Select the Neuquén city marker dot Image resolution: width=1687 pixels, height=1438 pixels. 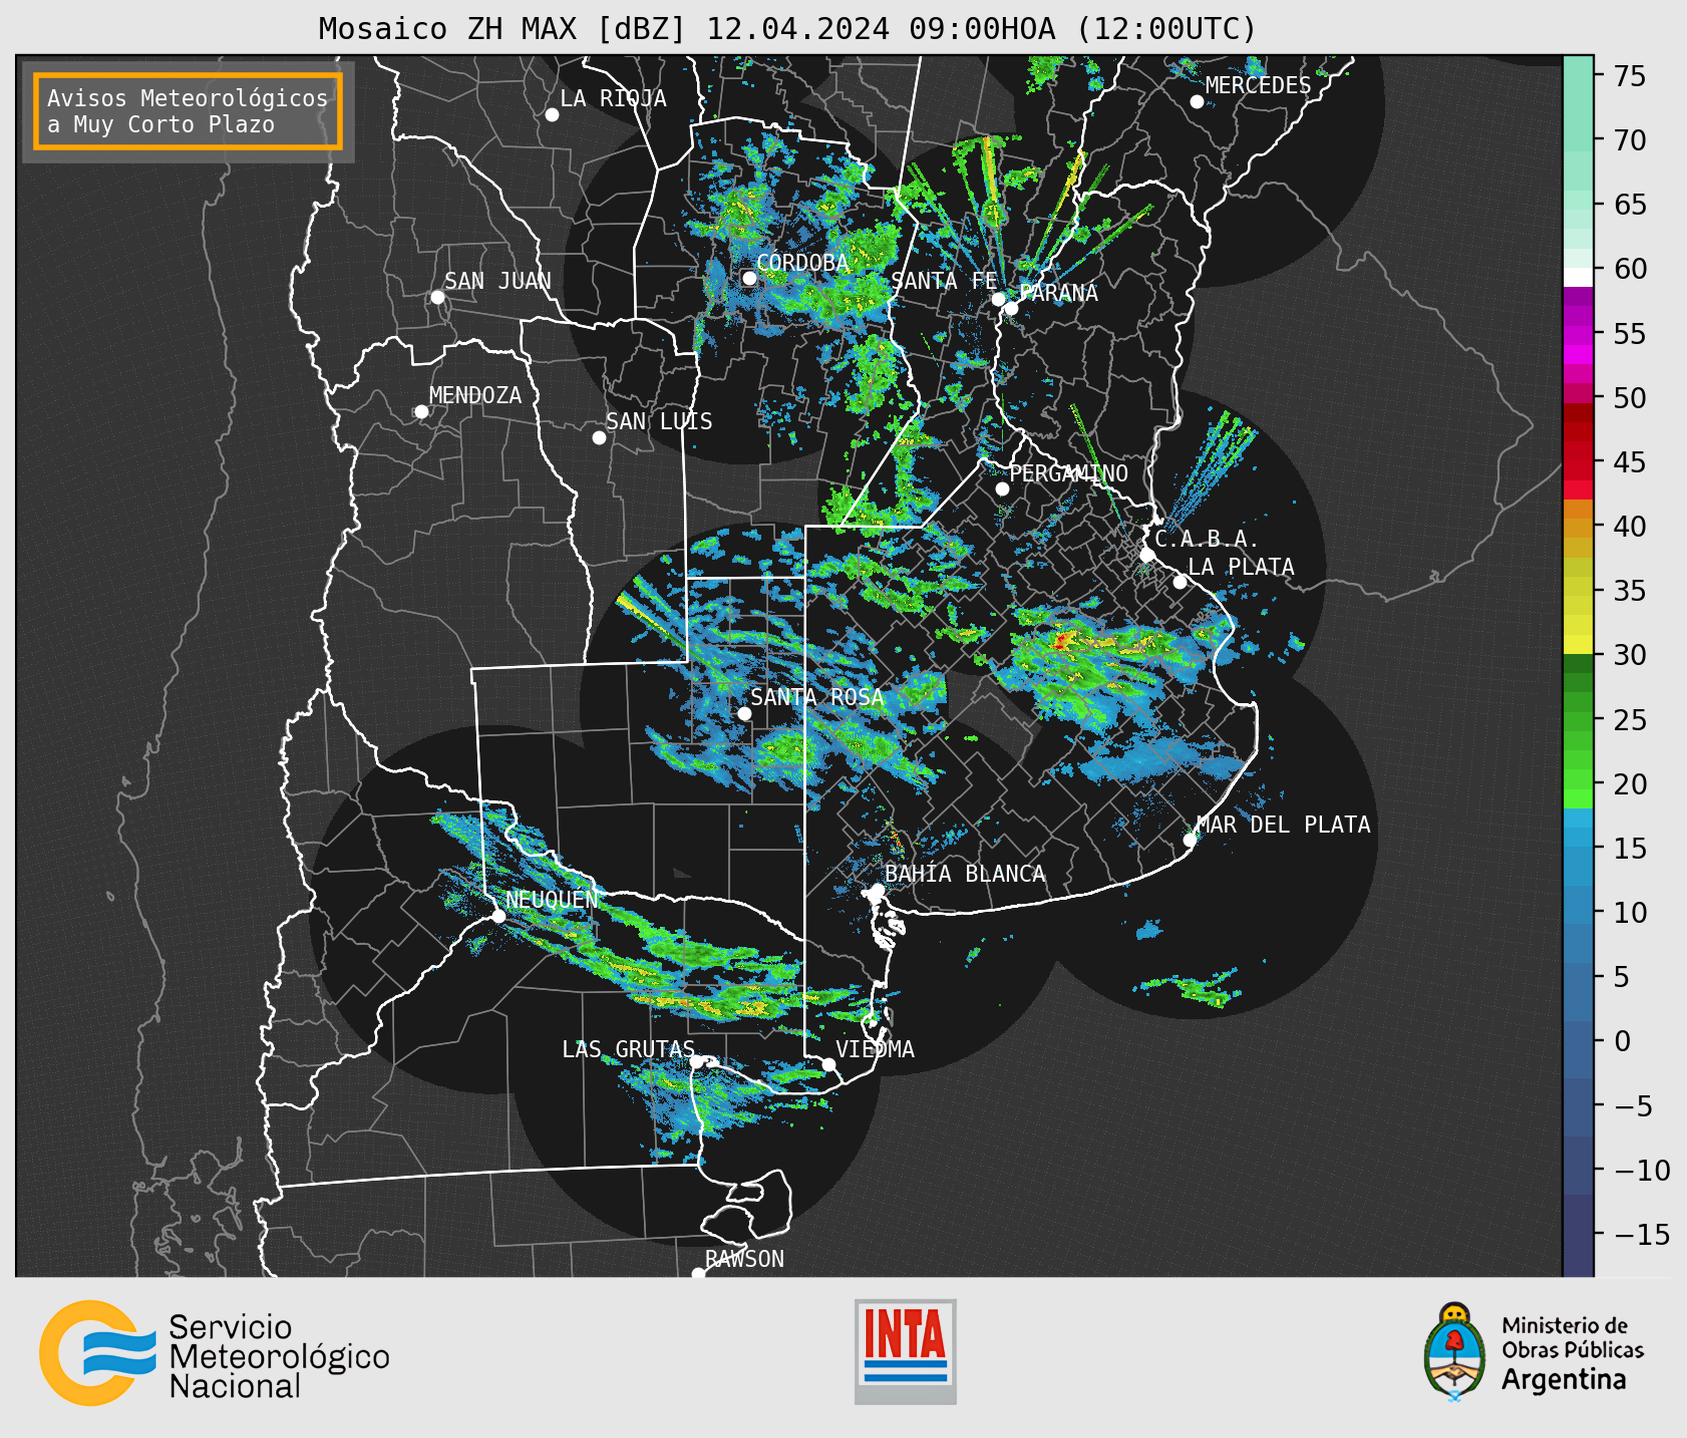click(x=498, y=916)
